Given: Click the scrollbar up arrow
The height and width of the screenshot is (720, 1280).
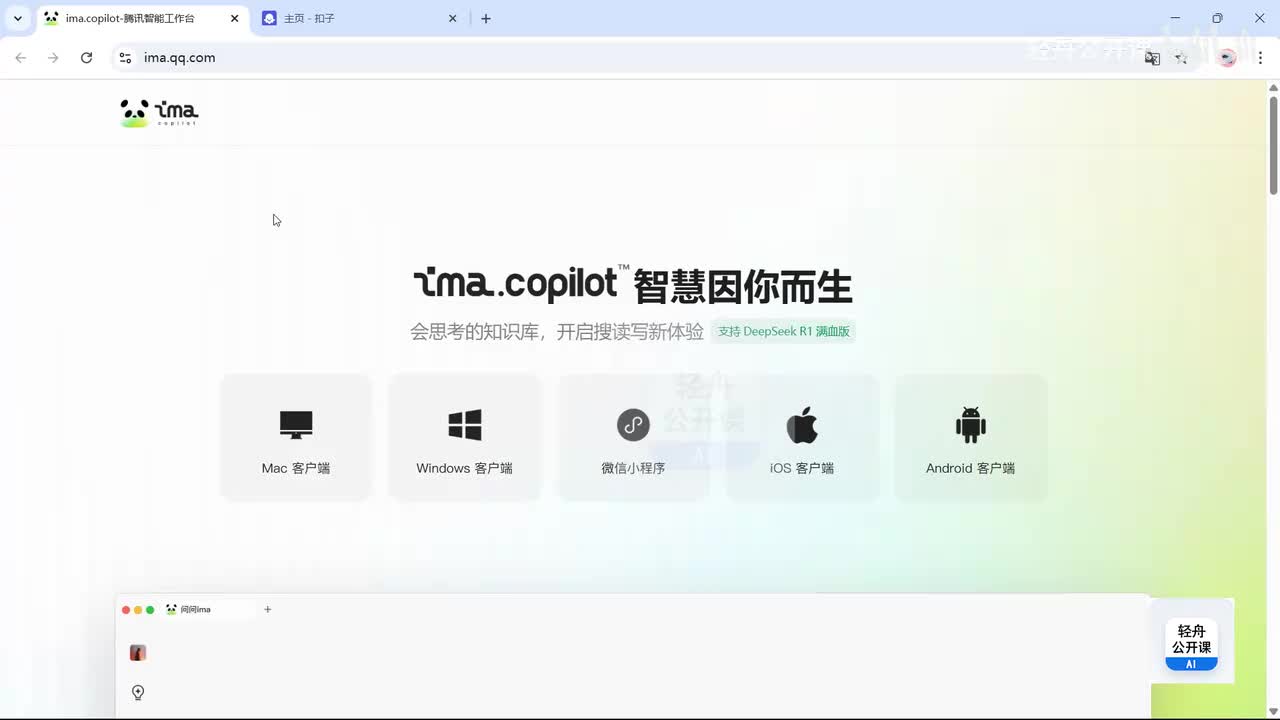Looking at the screenshot, I should point(1273,87).
